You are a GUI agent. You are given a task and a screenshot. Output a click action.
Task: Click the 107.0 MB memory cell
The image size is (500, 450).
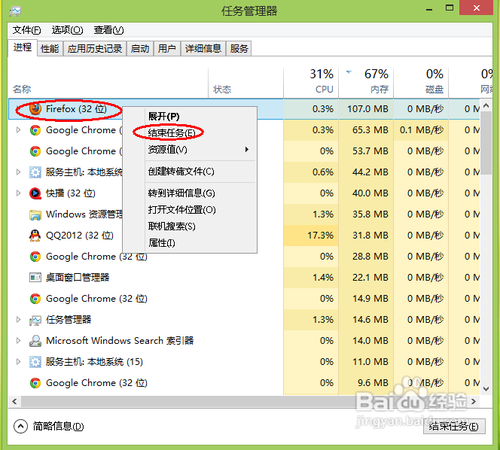(x=366, y=109)
